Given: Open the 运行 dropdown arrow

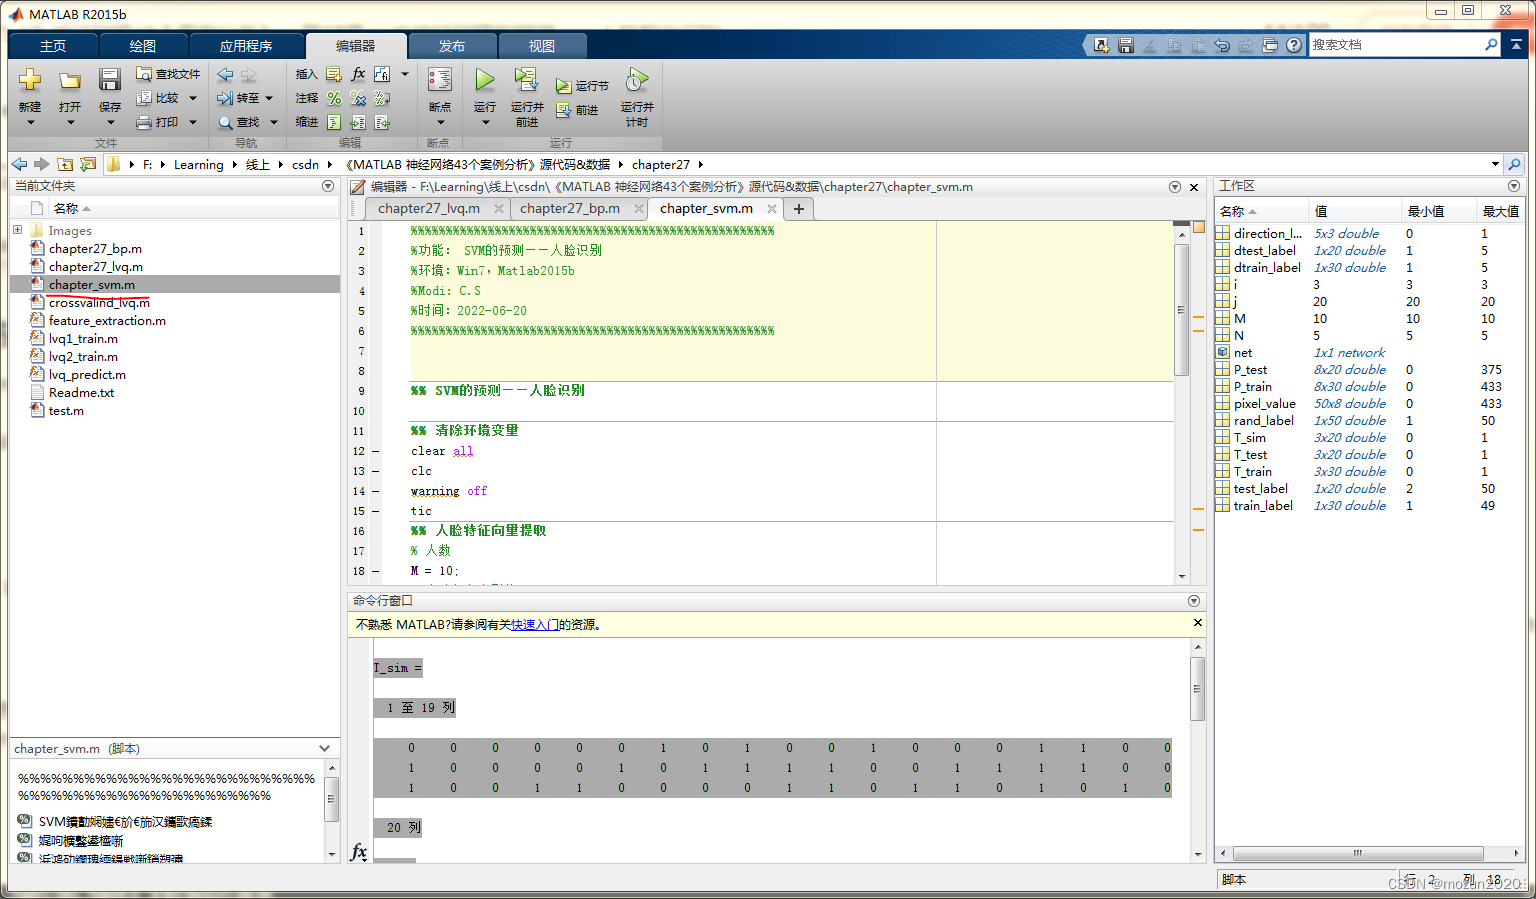Looking at the screenshot, I should (x=485, y=122).
